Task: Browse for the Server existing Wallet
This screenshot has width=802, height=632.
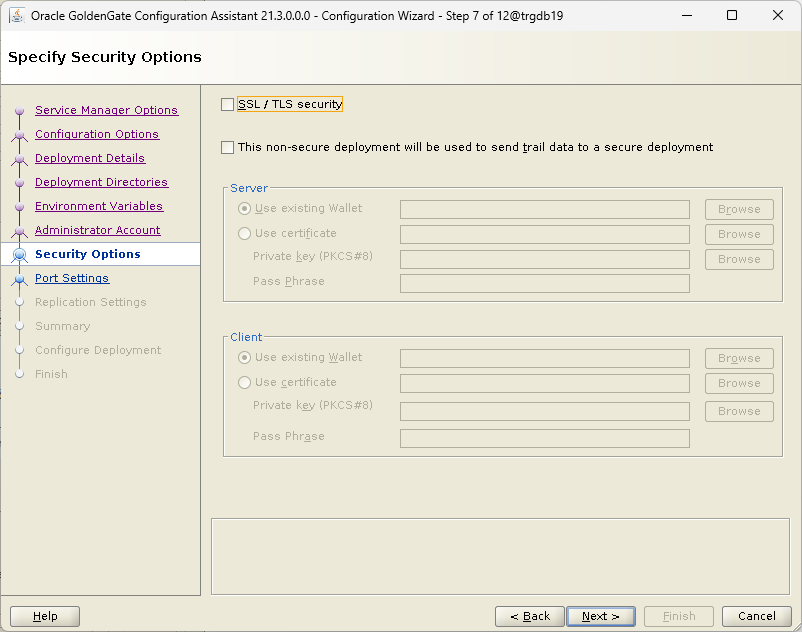Action: click(x=739, y=209)
